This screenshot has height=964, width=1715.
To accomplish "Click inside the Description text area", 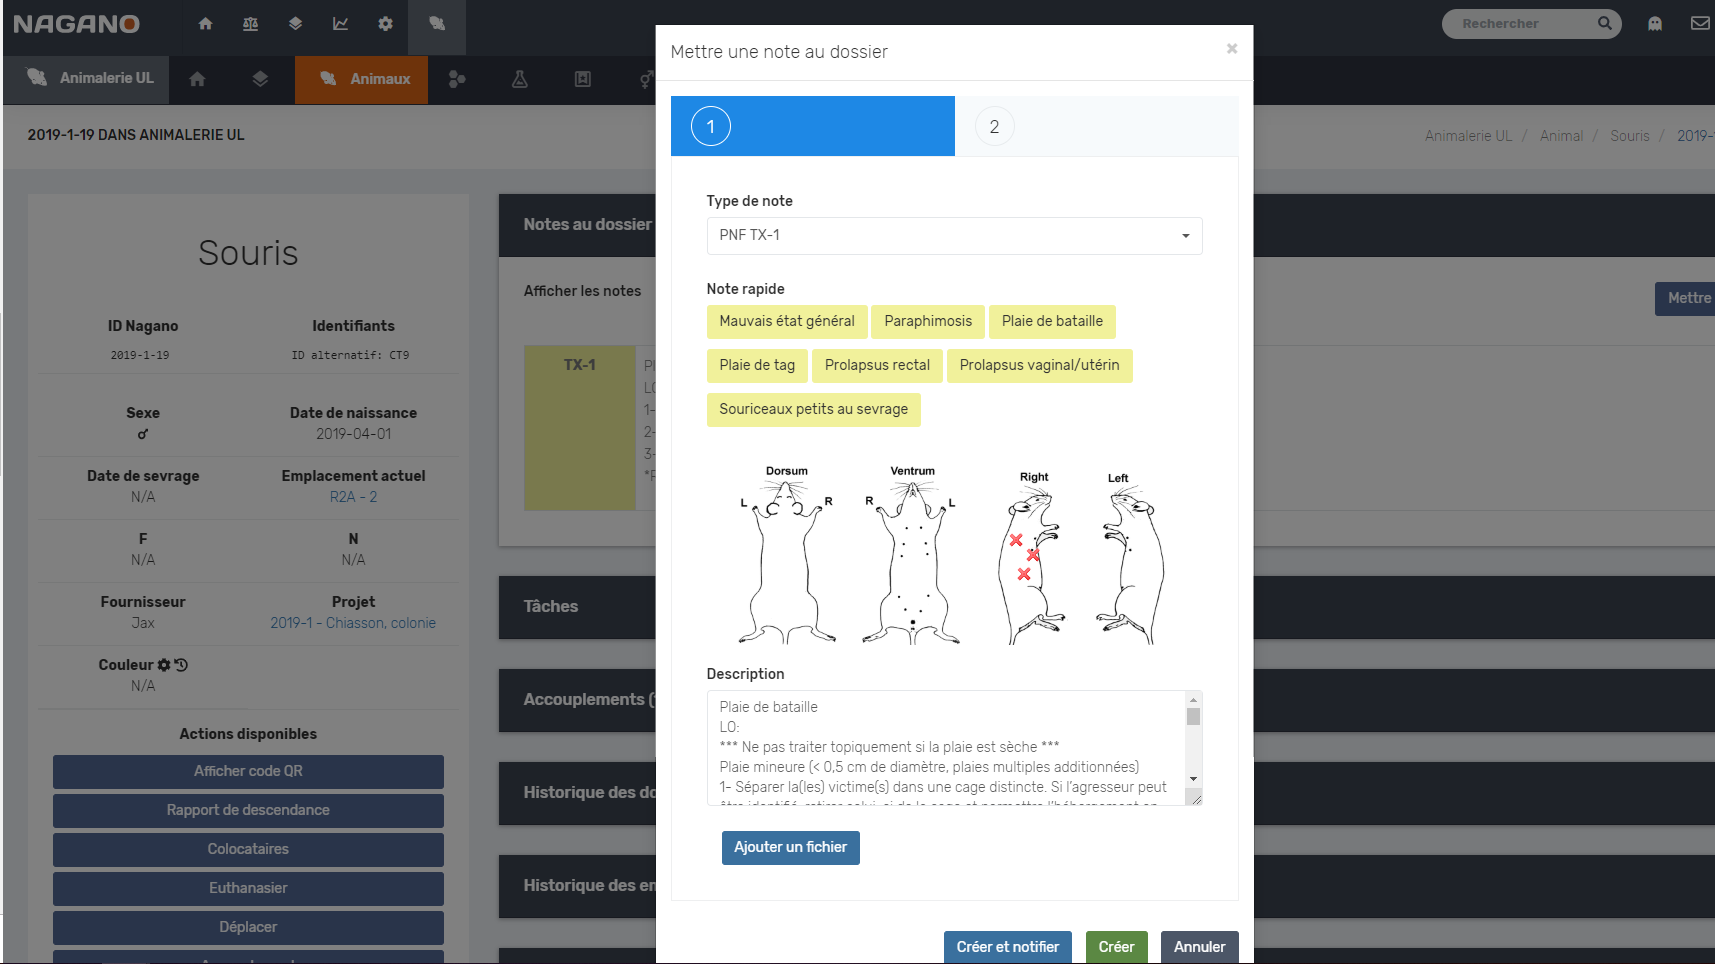I will (946, 748).
